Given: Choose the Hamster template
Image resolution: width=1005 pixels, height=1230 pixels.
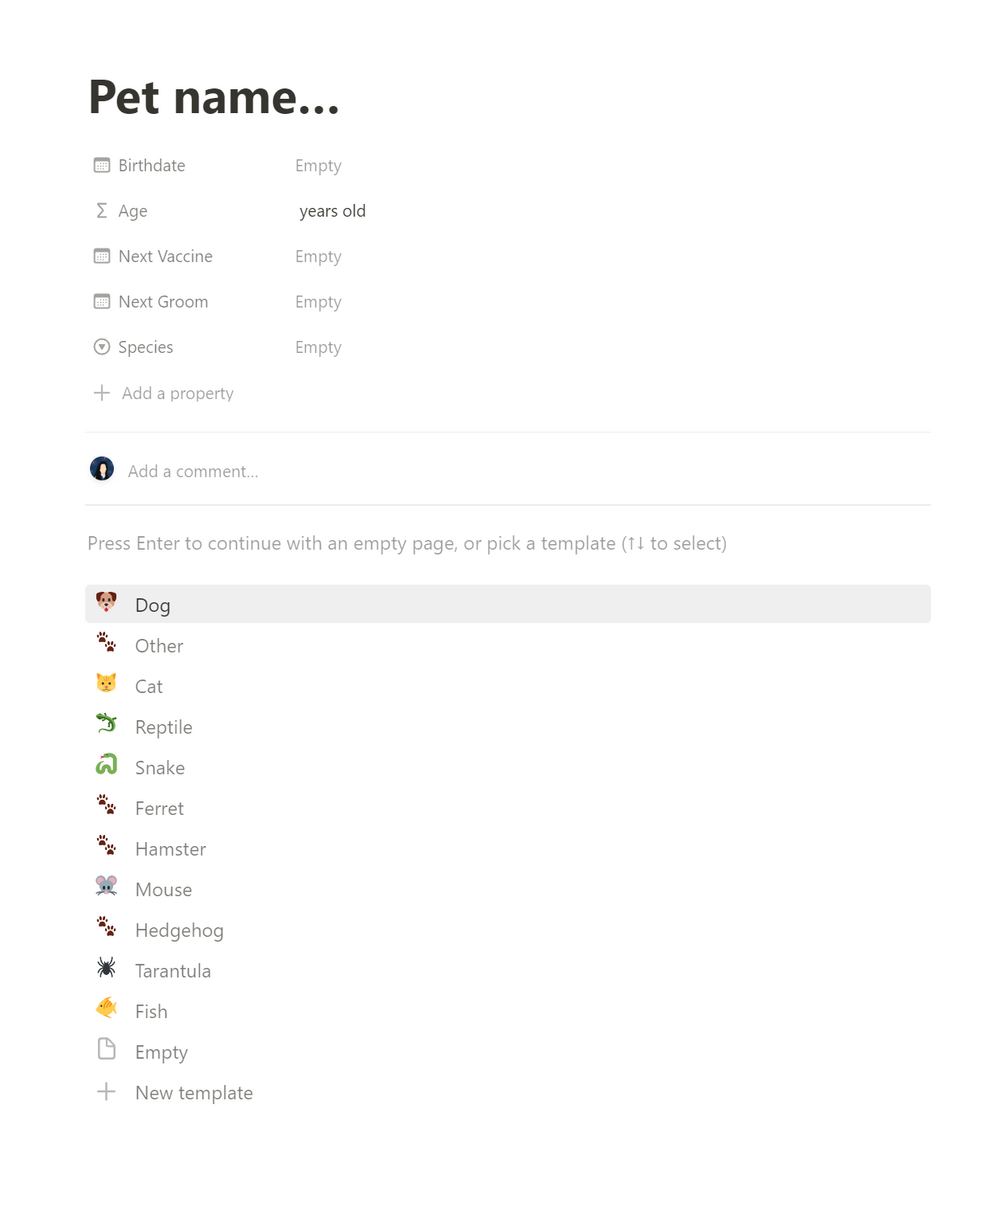Looking at the screenshot, I should click(170, 849).
